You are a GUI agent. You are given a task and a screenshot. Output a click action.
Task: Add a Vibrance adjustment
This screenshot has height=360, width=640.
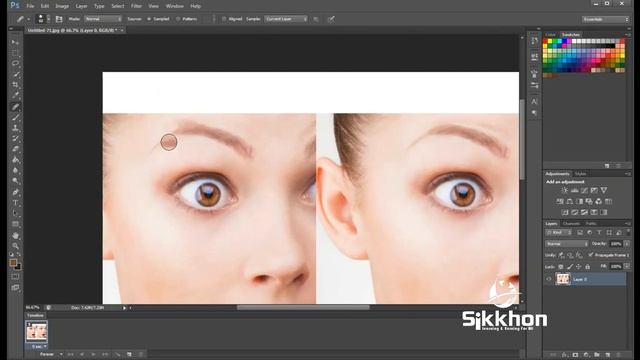(604, 191)
